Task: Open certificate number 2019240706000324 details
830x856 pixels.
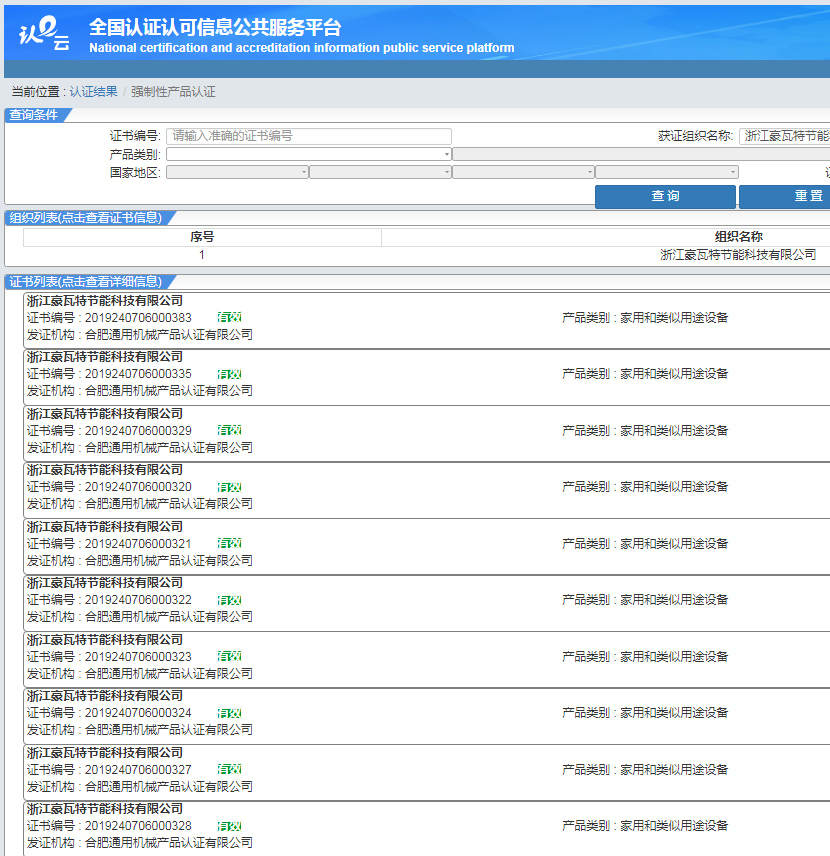Action: [138, 713]
